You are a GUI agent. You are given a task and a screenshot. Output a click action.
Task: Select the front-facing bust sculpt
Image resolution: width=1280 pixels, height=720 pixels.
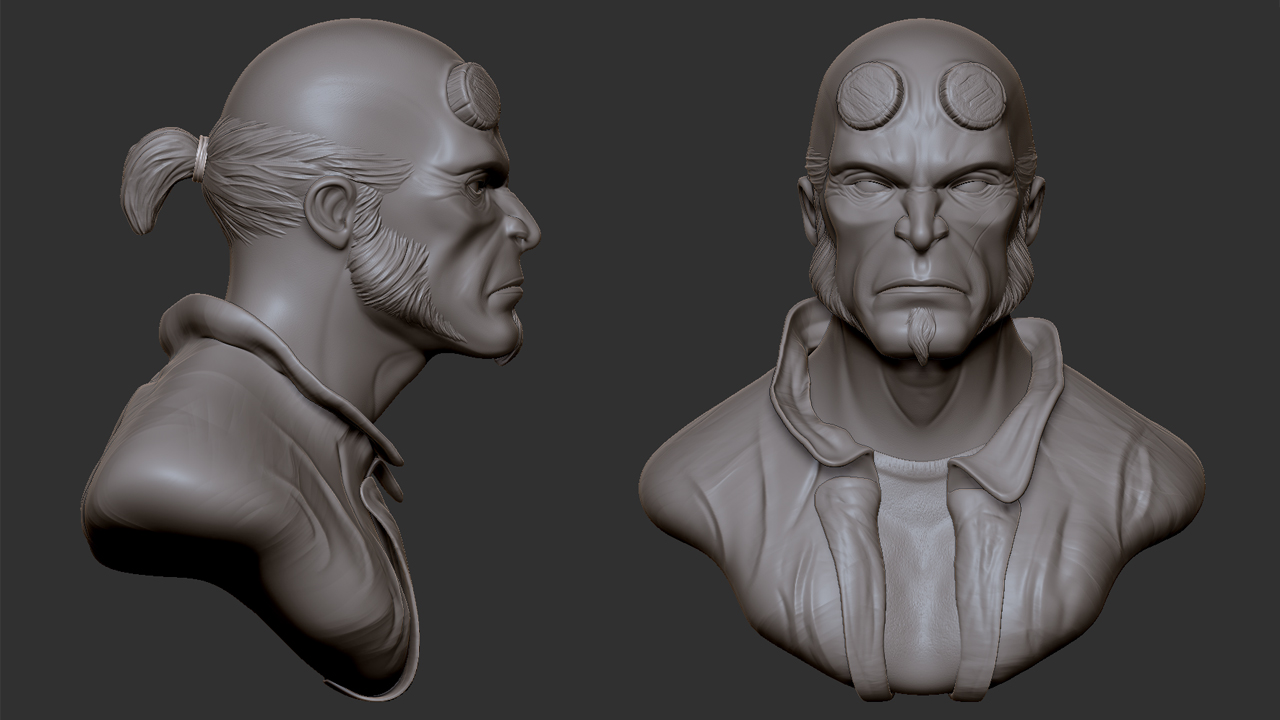(x=922, y=360)
